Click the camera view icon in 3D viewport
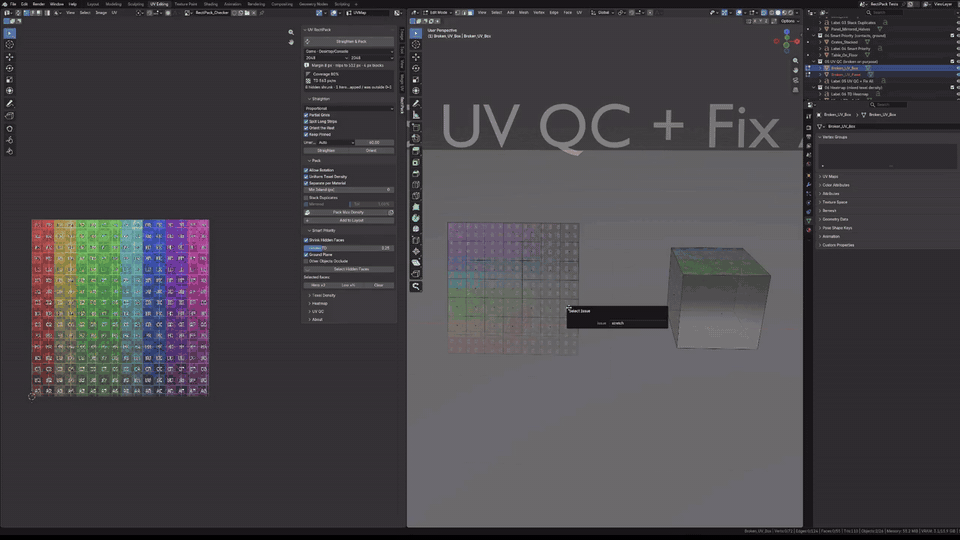The width and height of the screenshot is (960, 540). pyautogui.click(x=795, y=80)
